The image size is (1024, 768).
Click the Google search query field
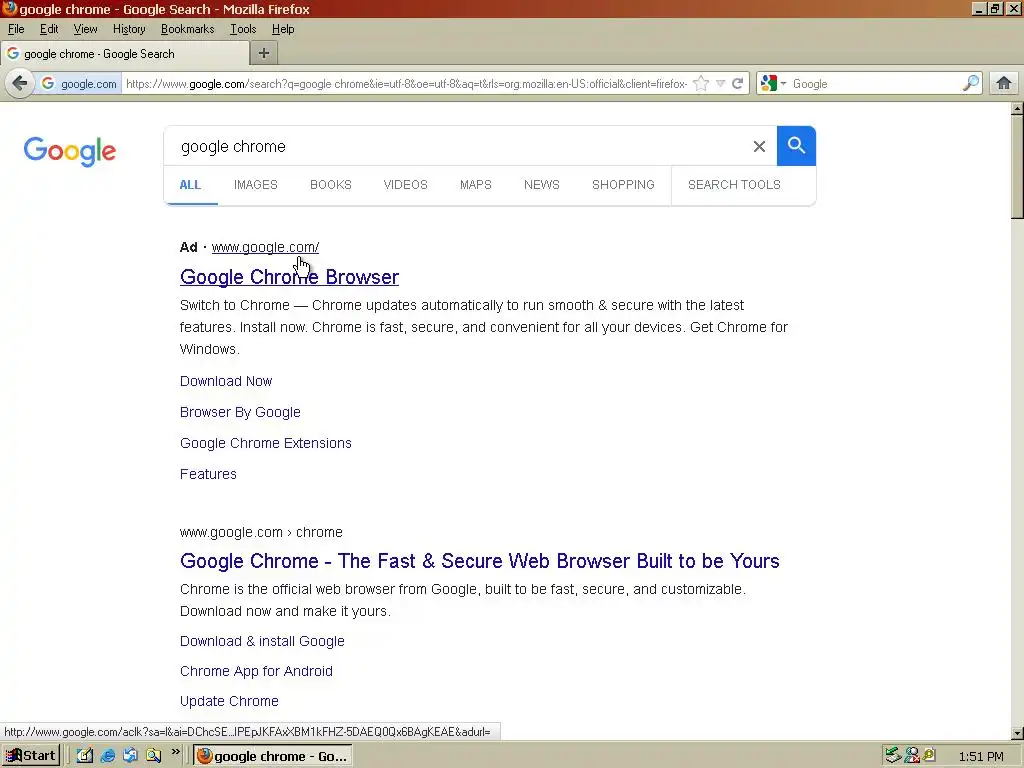coord(457,146)
